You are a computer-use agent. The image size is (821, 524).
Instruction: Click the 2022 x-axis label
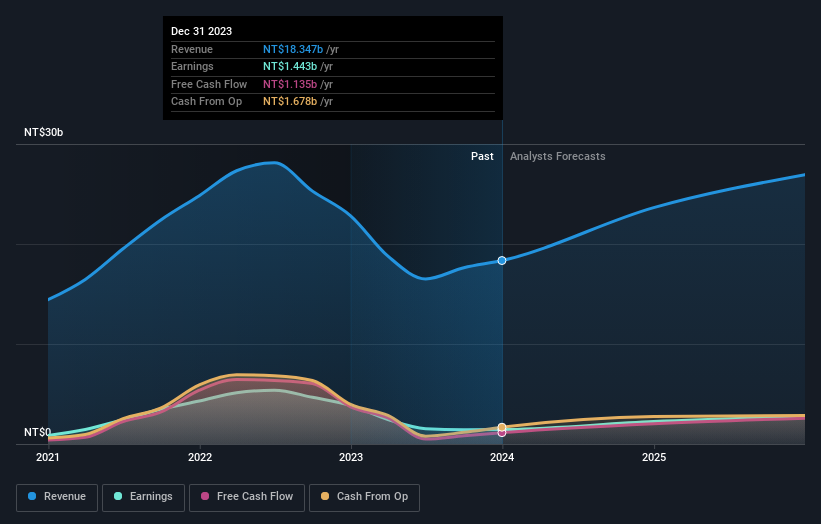[x=200, y=458]
